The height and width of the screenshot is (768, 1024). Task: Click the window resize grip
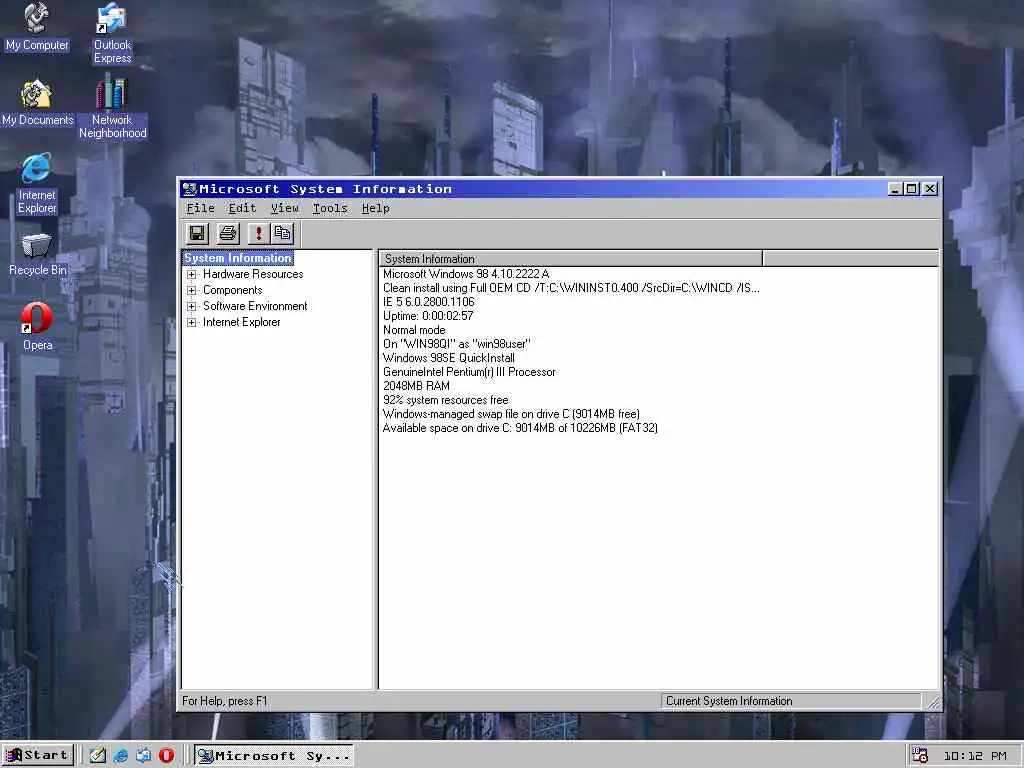click(x=933, y=702)
